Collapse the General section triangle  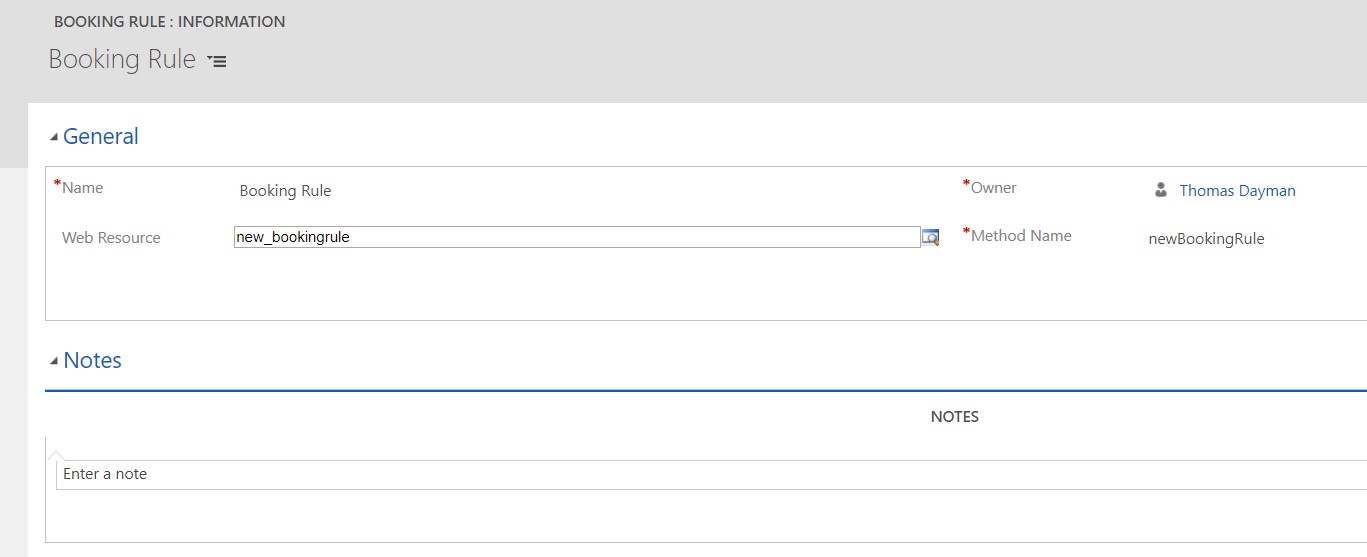coord(54,138)
